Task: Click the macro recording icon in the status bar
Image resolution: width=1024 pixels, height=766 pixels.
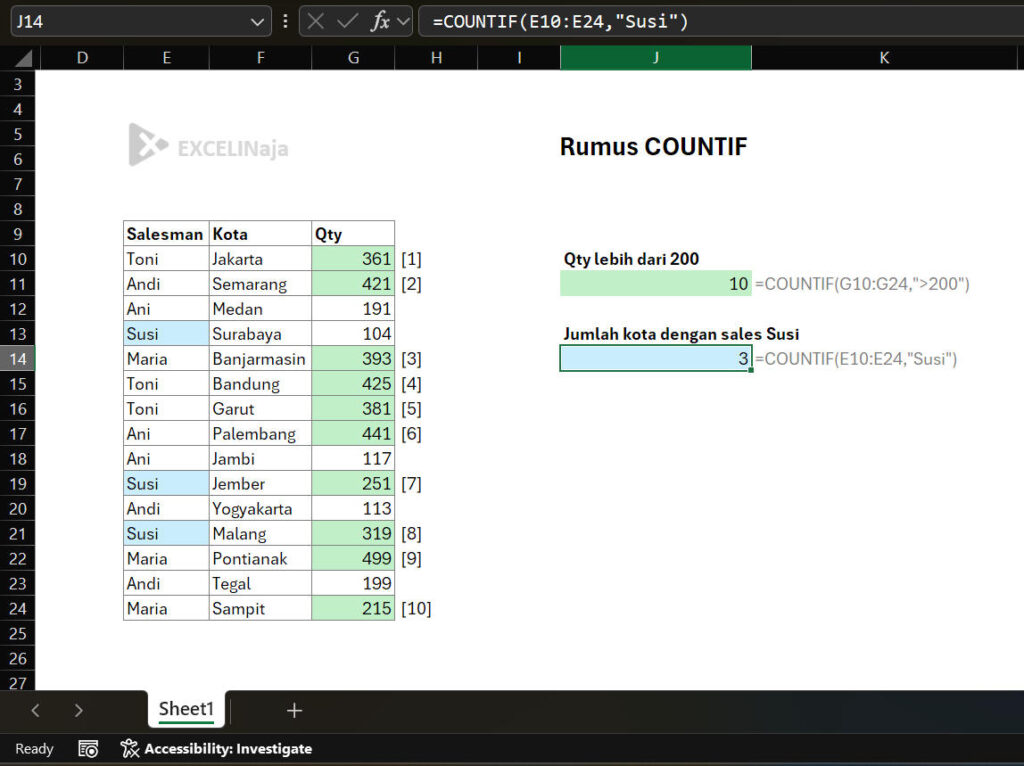Action: [86, 748]
